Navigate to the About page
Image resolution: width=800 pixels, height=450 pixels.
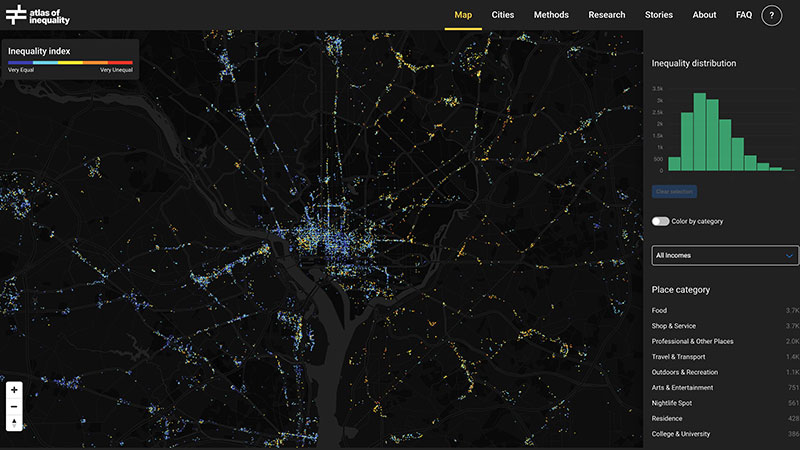click(x=704, y=15)
